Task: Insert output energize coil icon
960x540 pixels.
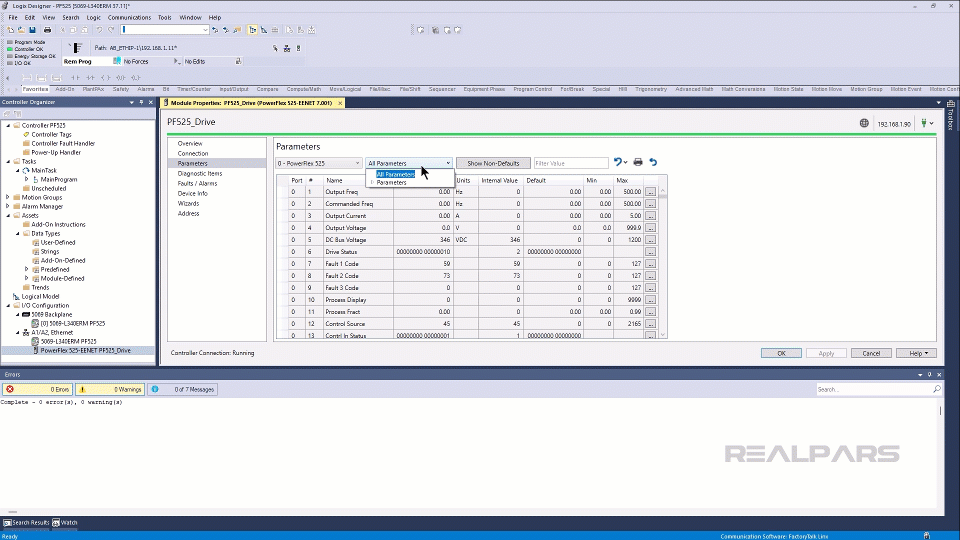Action: coord(105,78)
